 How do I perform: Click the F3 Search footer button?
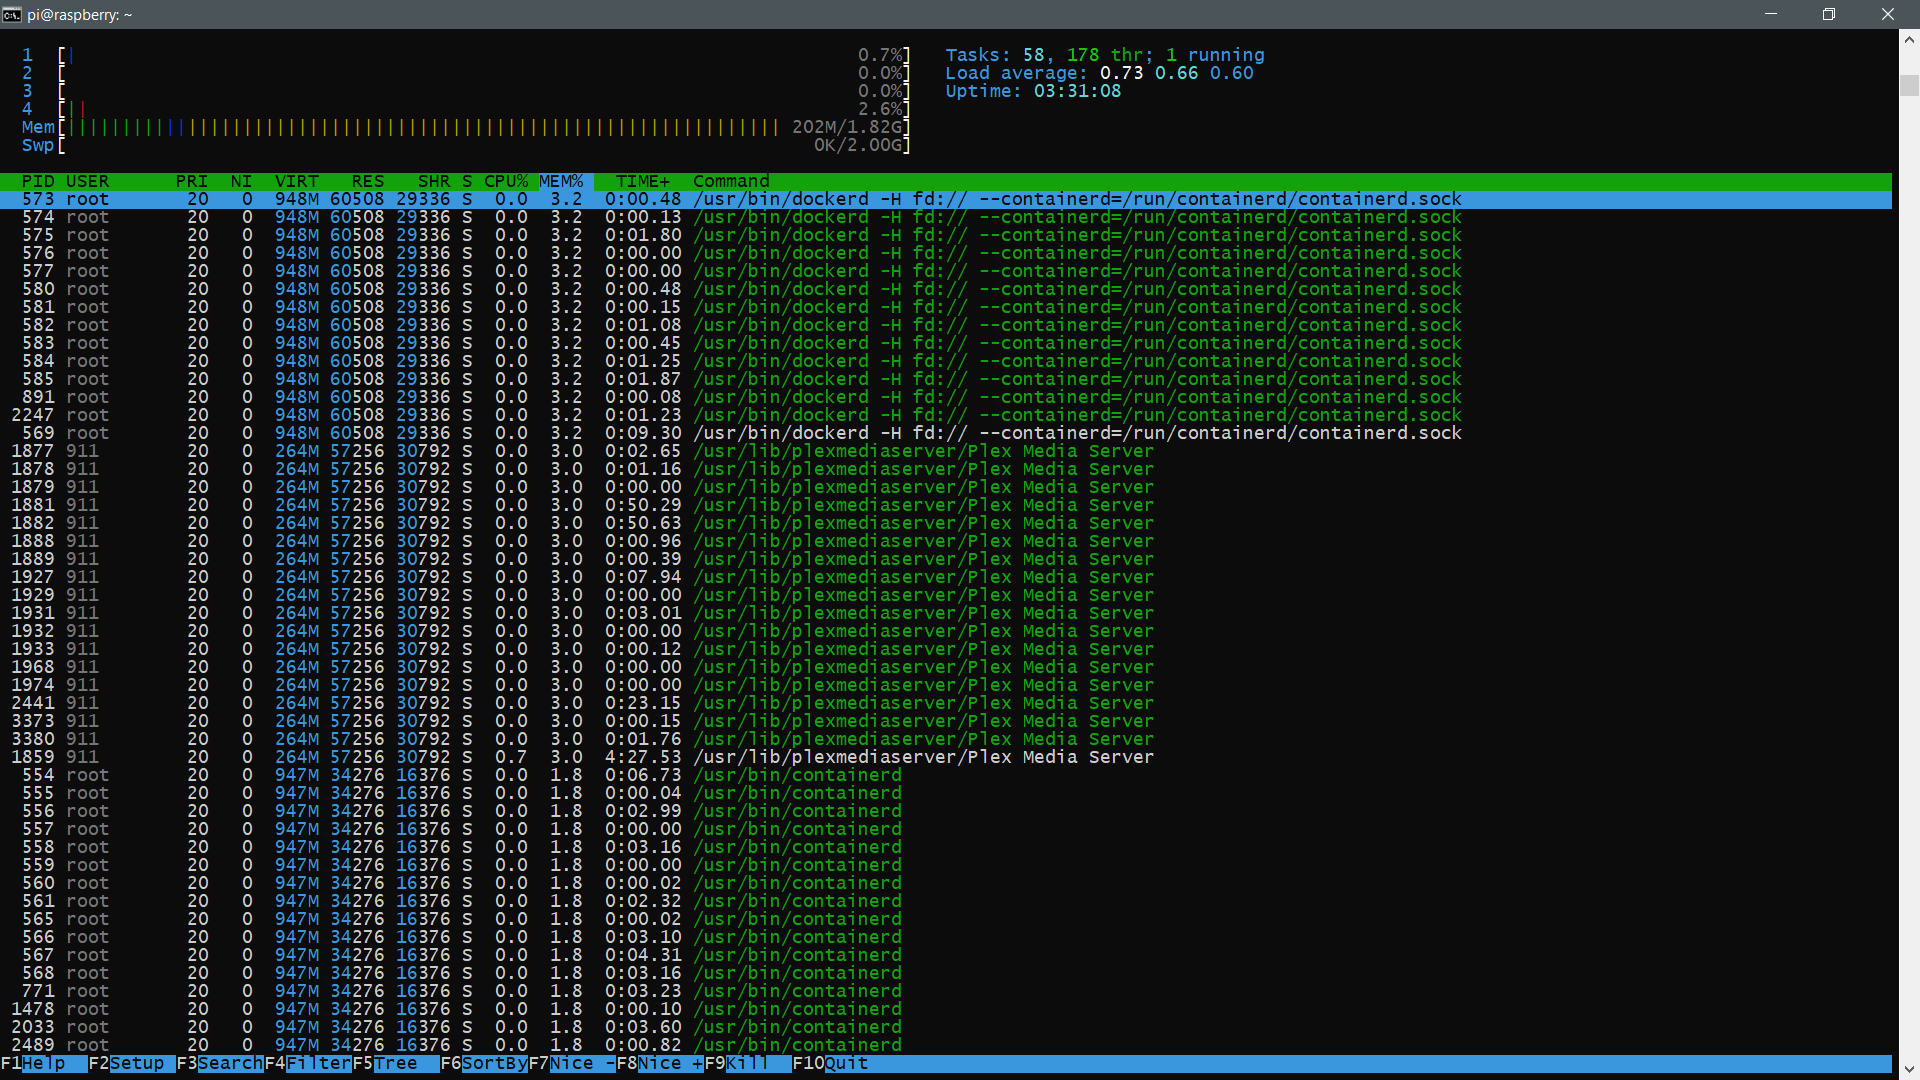coord(220,1063)
